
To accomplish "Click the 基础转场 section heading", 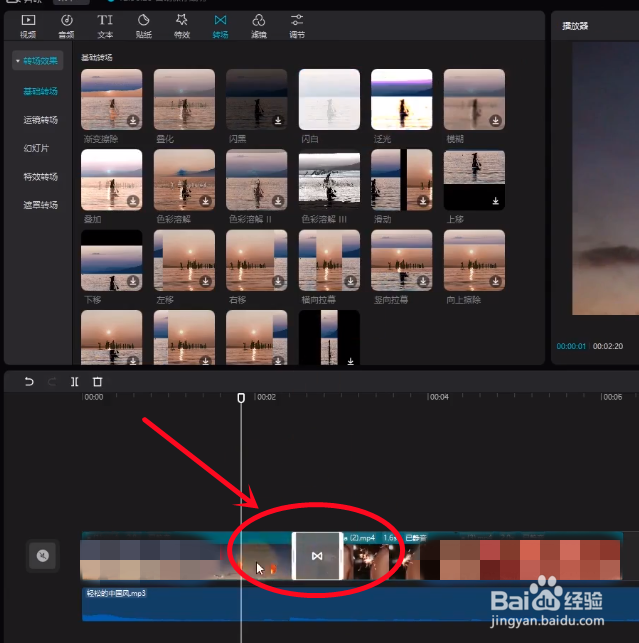I will click(97, 57).
